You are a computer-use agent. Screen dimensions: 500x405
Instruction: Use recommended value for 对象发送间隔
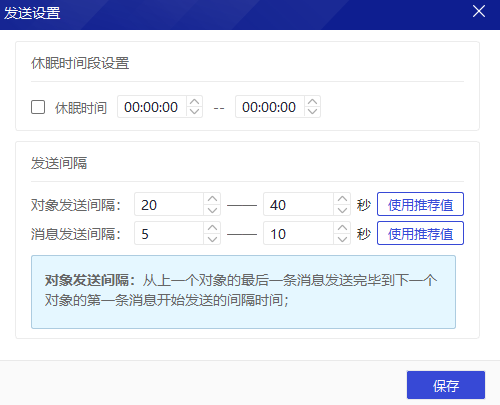coord(420,204)
